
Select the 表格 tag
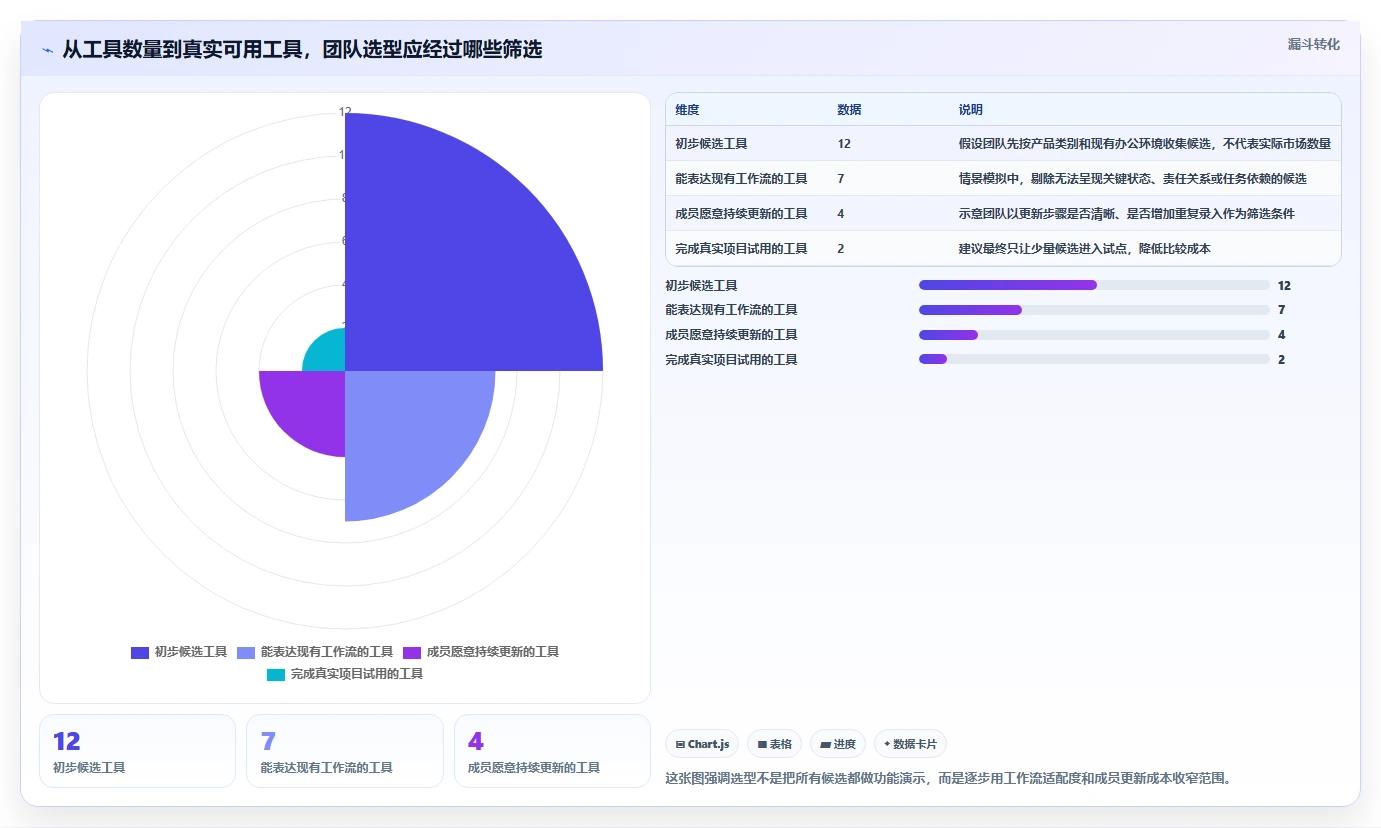tap(774, 744)
